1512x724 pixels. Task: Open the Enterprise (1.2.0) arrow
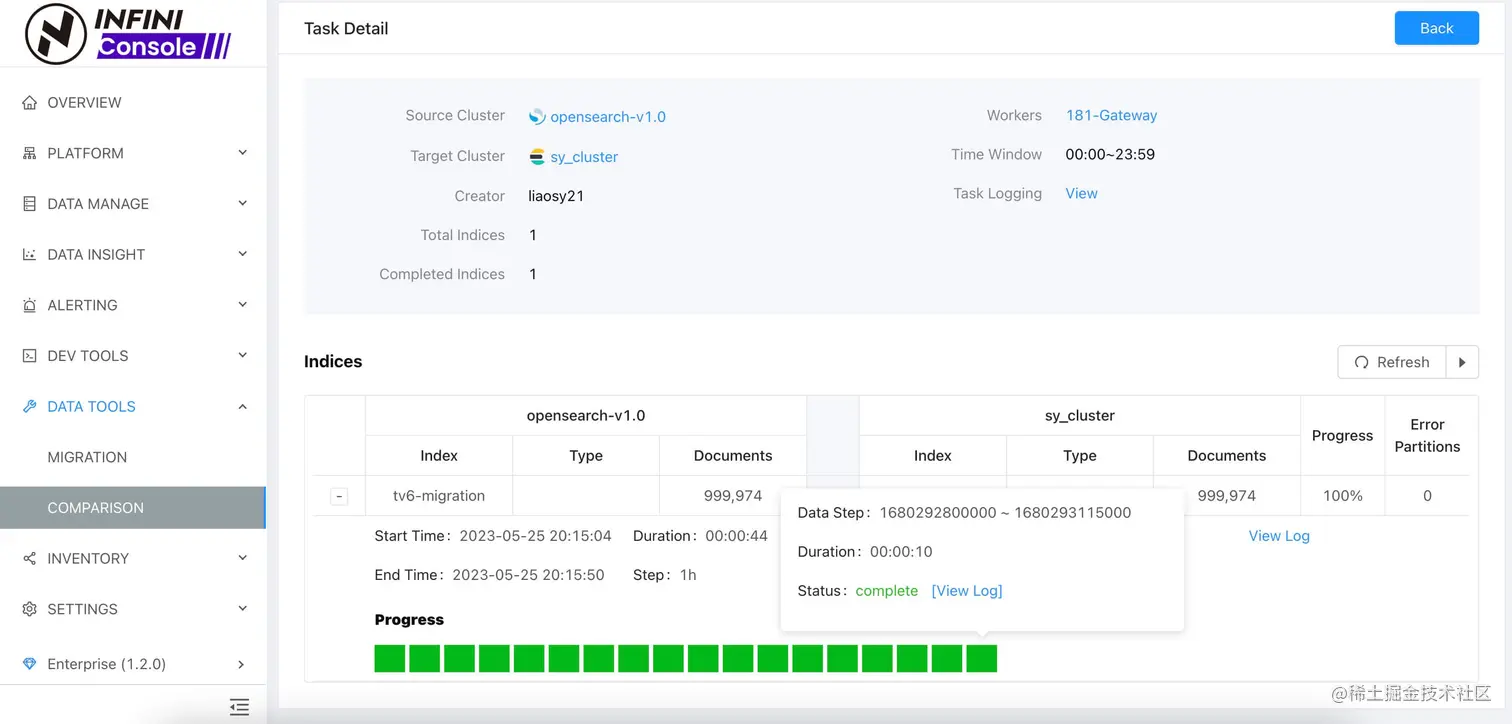point(241,664)
